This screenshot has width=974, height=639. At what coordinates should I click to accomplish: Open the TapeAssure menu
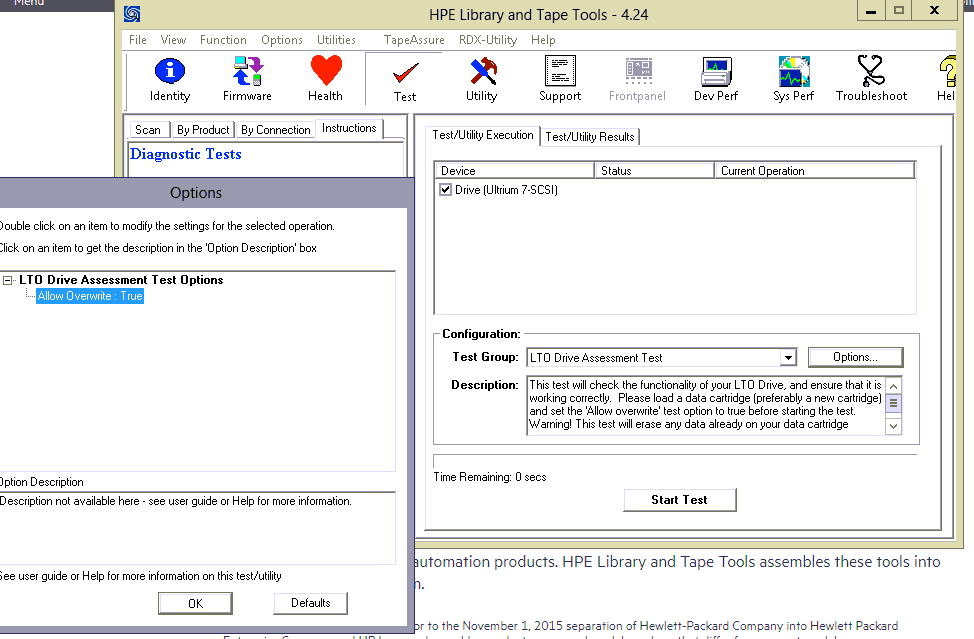[414, 40]
